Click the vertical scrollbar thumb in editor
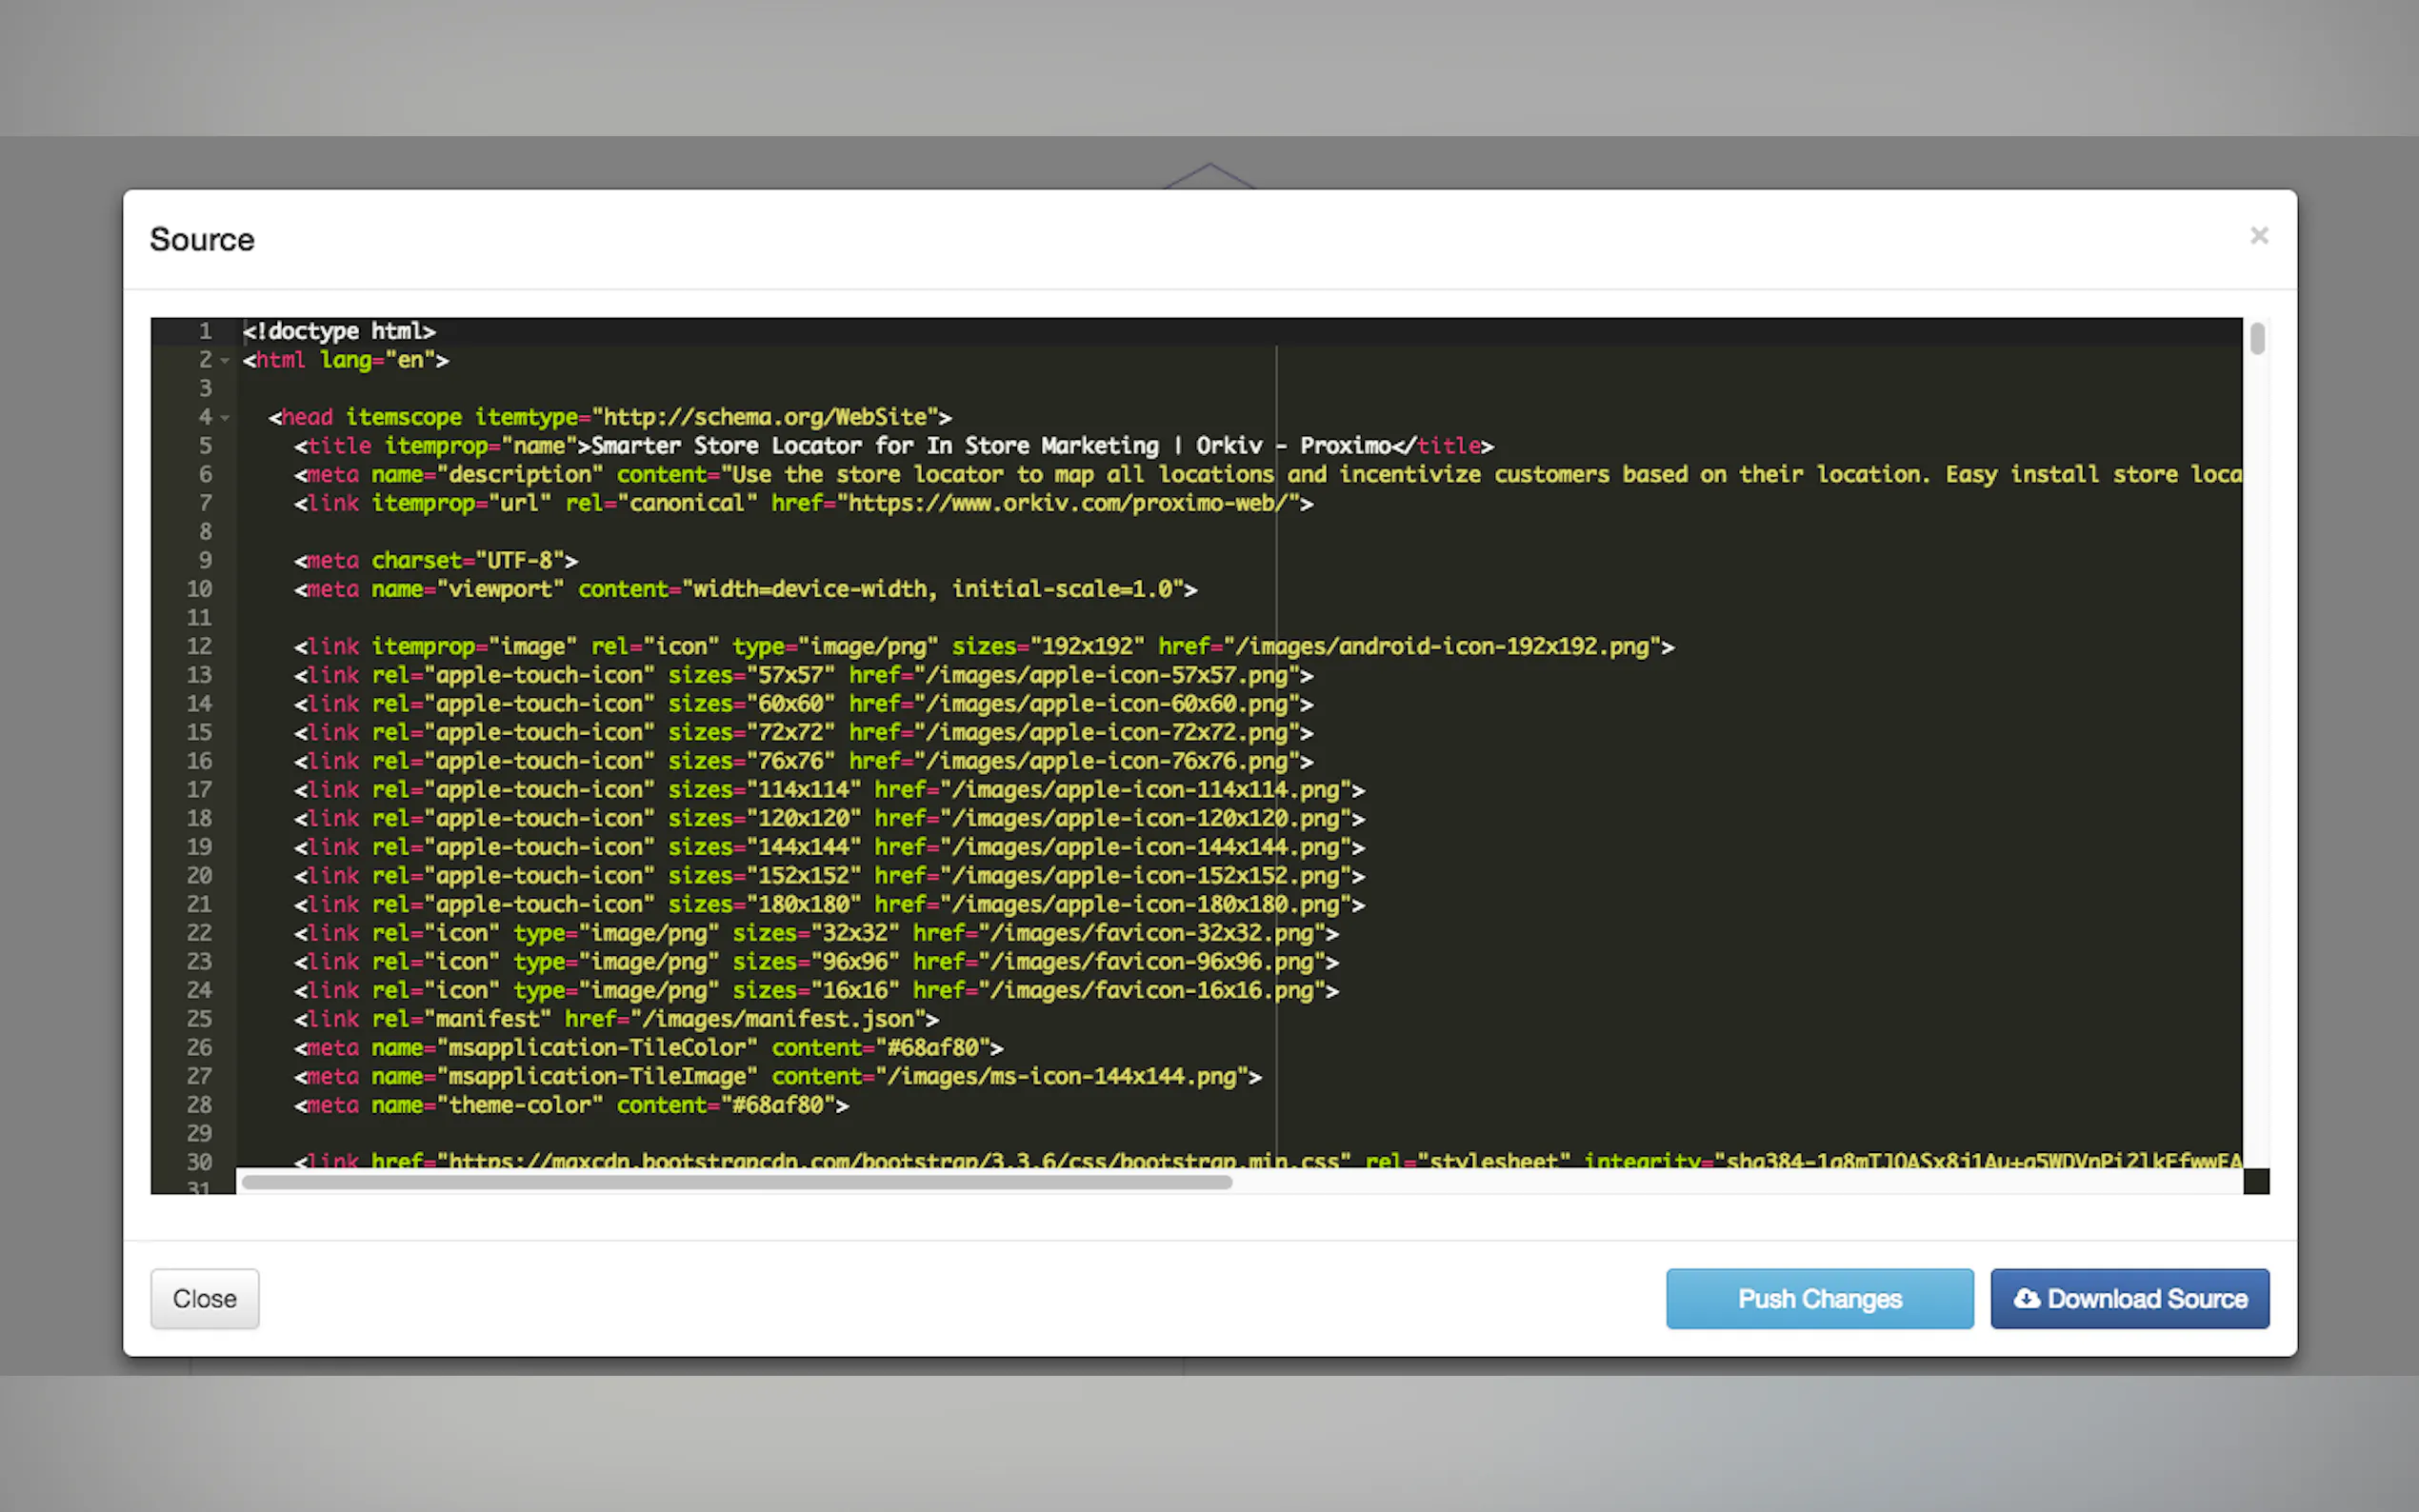This screenshot has height=1512, width=2419. click(x=2257, y=339)
